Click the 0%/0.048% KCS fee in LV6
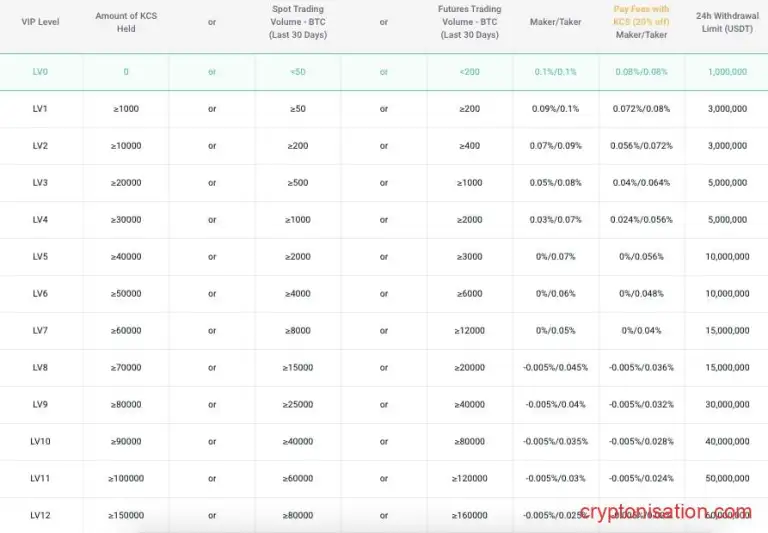 coord(641,294)
